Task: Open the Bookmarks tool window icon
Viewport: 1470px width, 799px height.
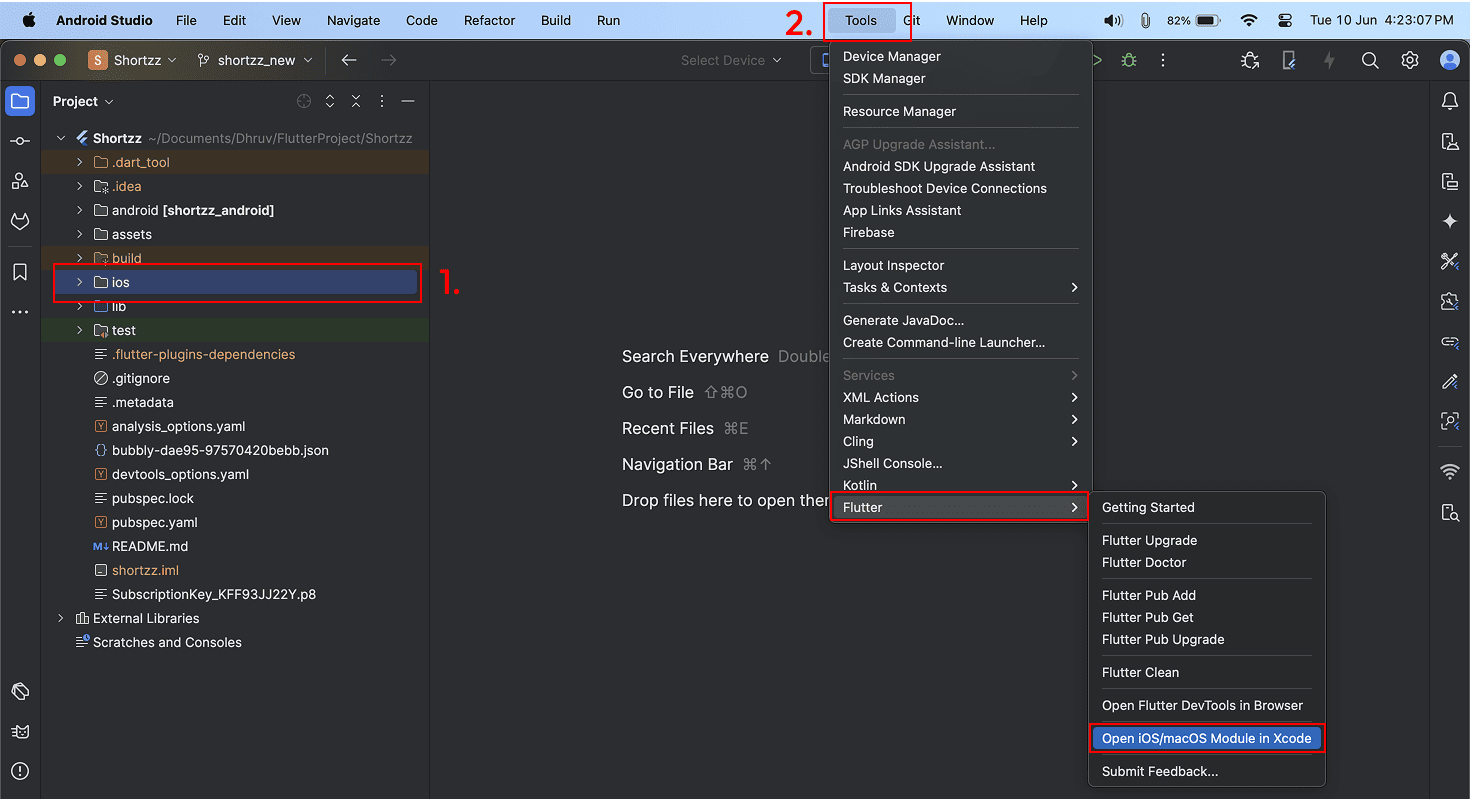Action: (19, 272)
